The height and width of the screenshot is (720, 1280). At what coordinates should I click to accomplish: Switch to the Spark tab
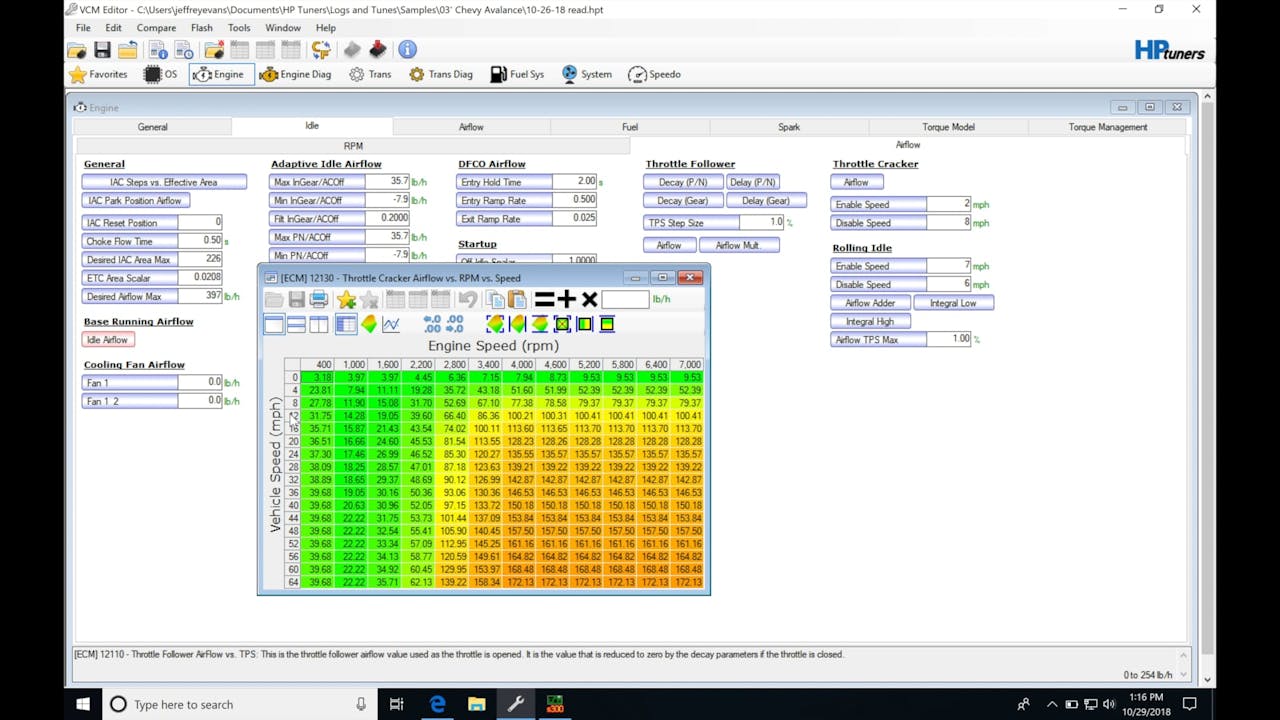pos(789,127)
